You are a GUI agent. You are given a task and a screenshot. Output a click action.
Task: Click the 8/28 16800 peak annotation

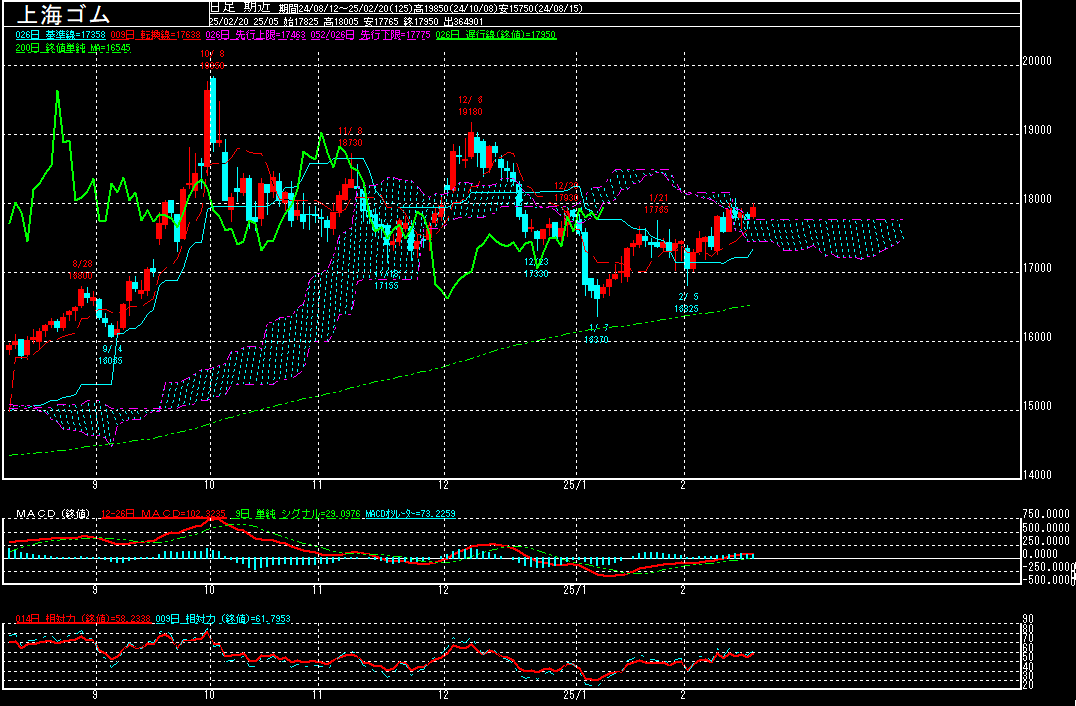point(80,270)
